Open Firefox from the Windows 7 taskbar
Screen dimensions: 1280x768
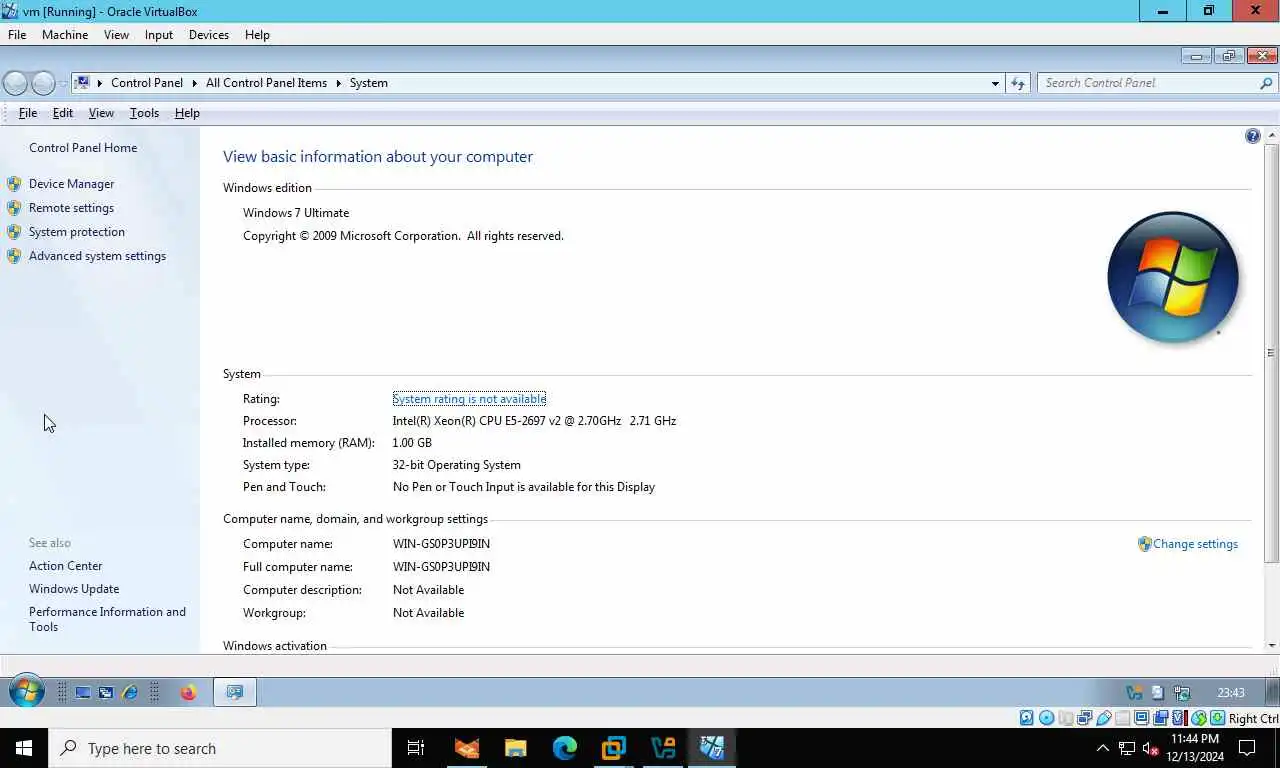[x=188, y=692]
